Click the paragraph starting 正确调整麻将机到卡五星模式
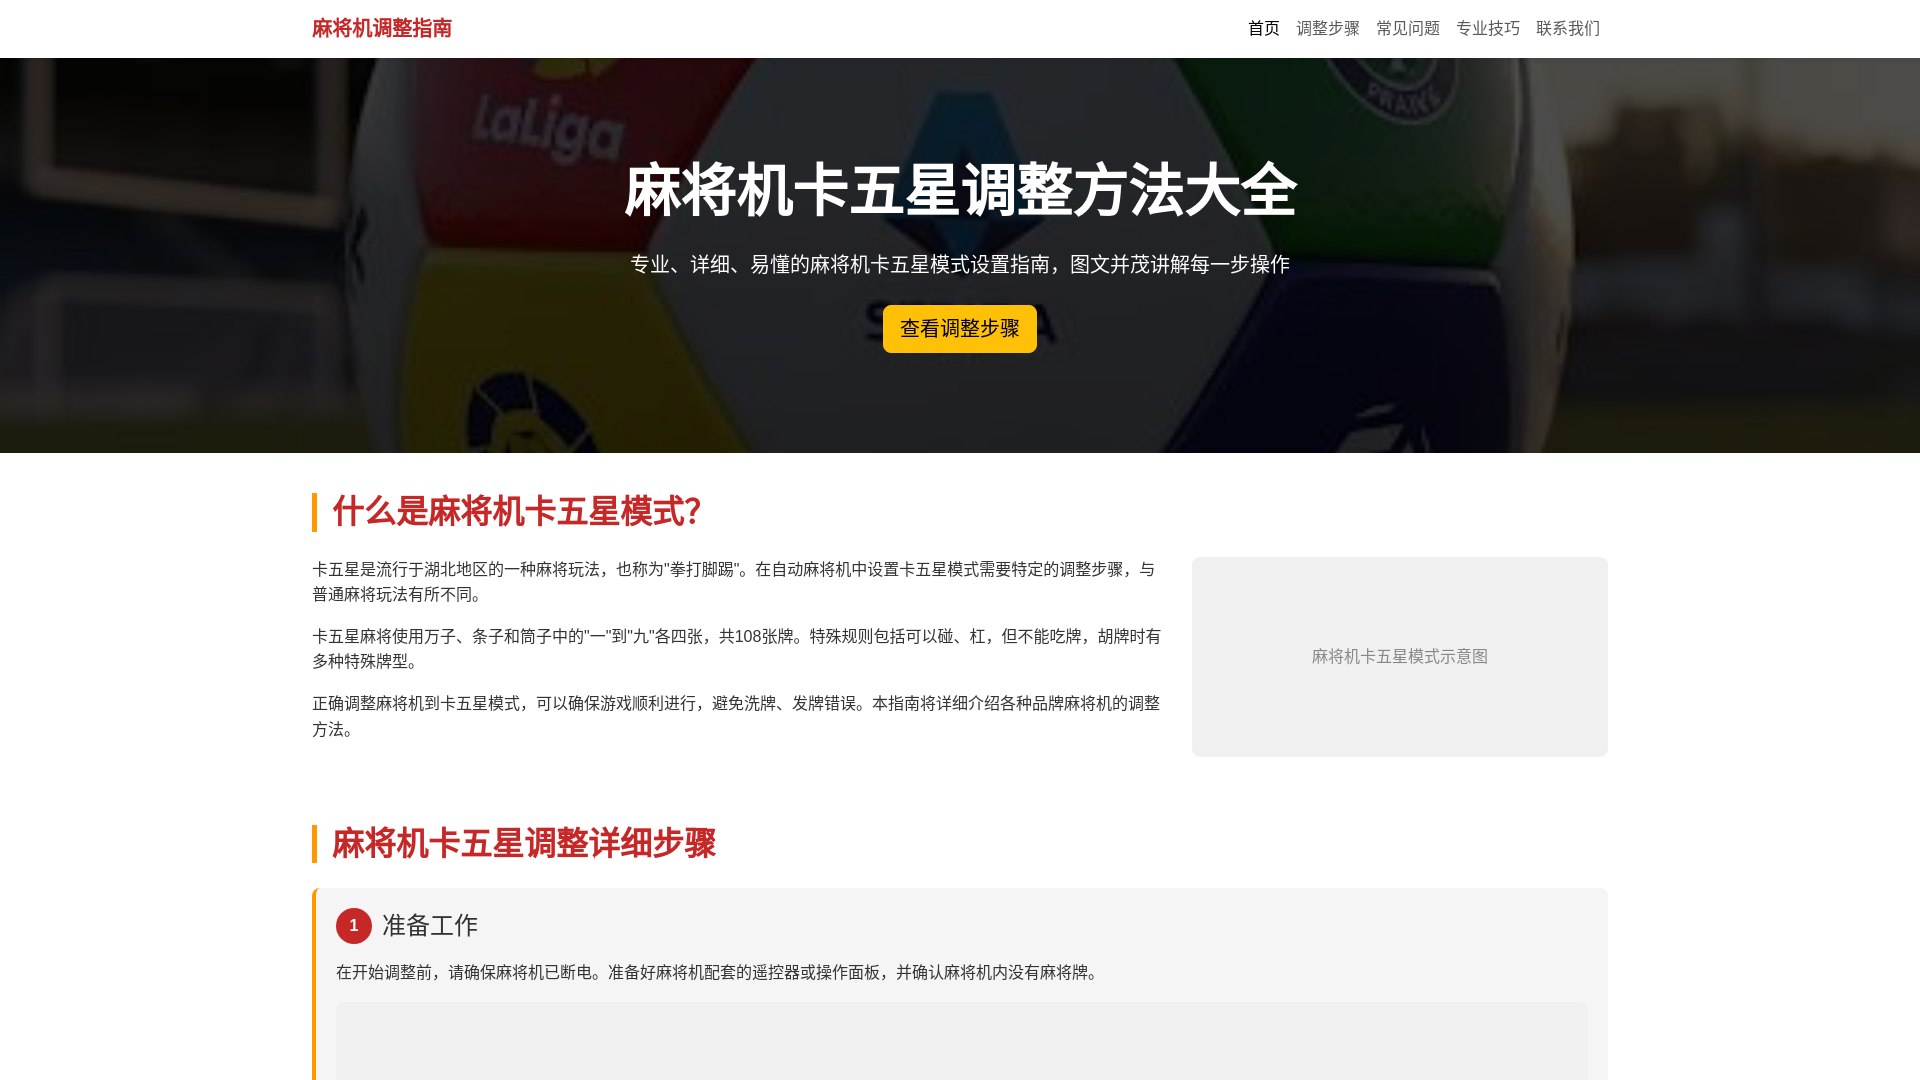This screenshot has height=1080, width=1920. [x=736, y=716]
